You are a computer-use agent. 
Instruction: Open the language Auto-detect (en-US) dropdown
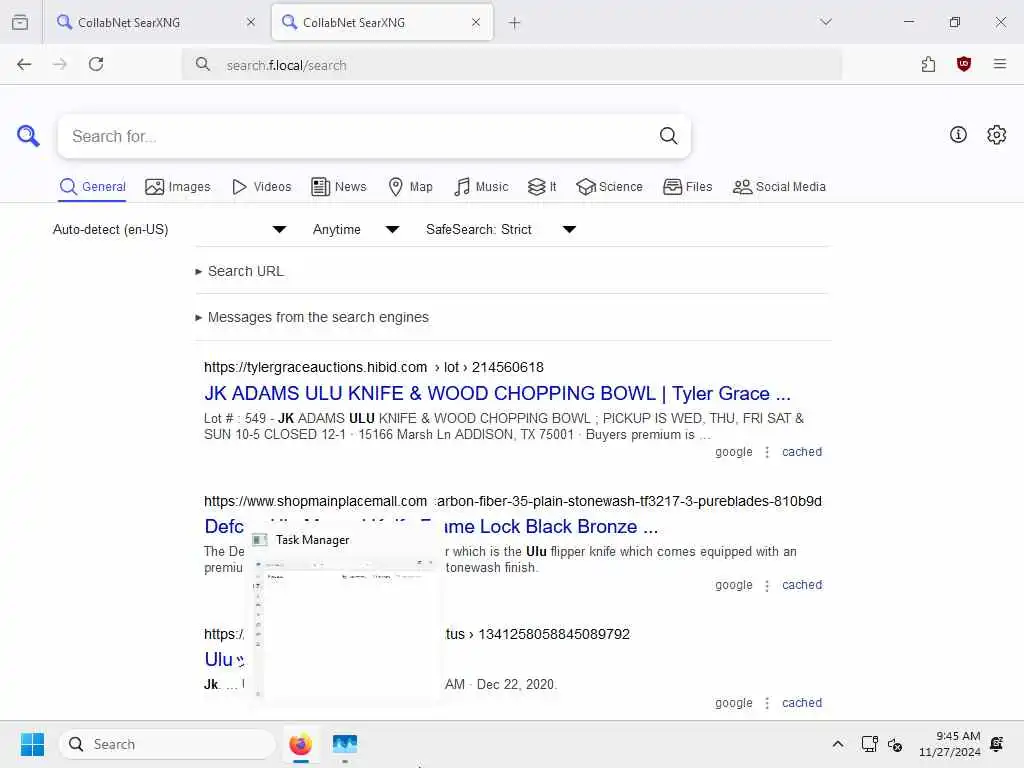[x=169, y=229]
